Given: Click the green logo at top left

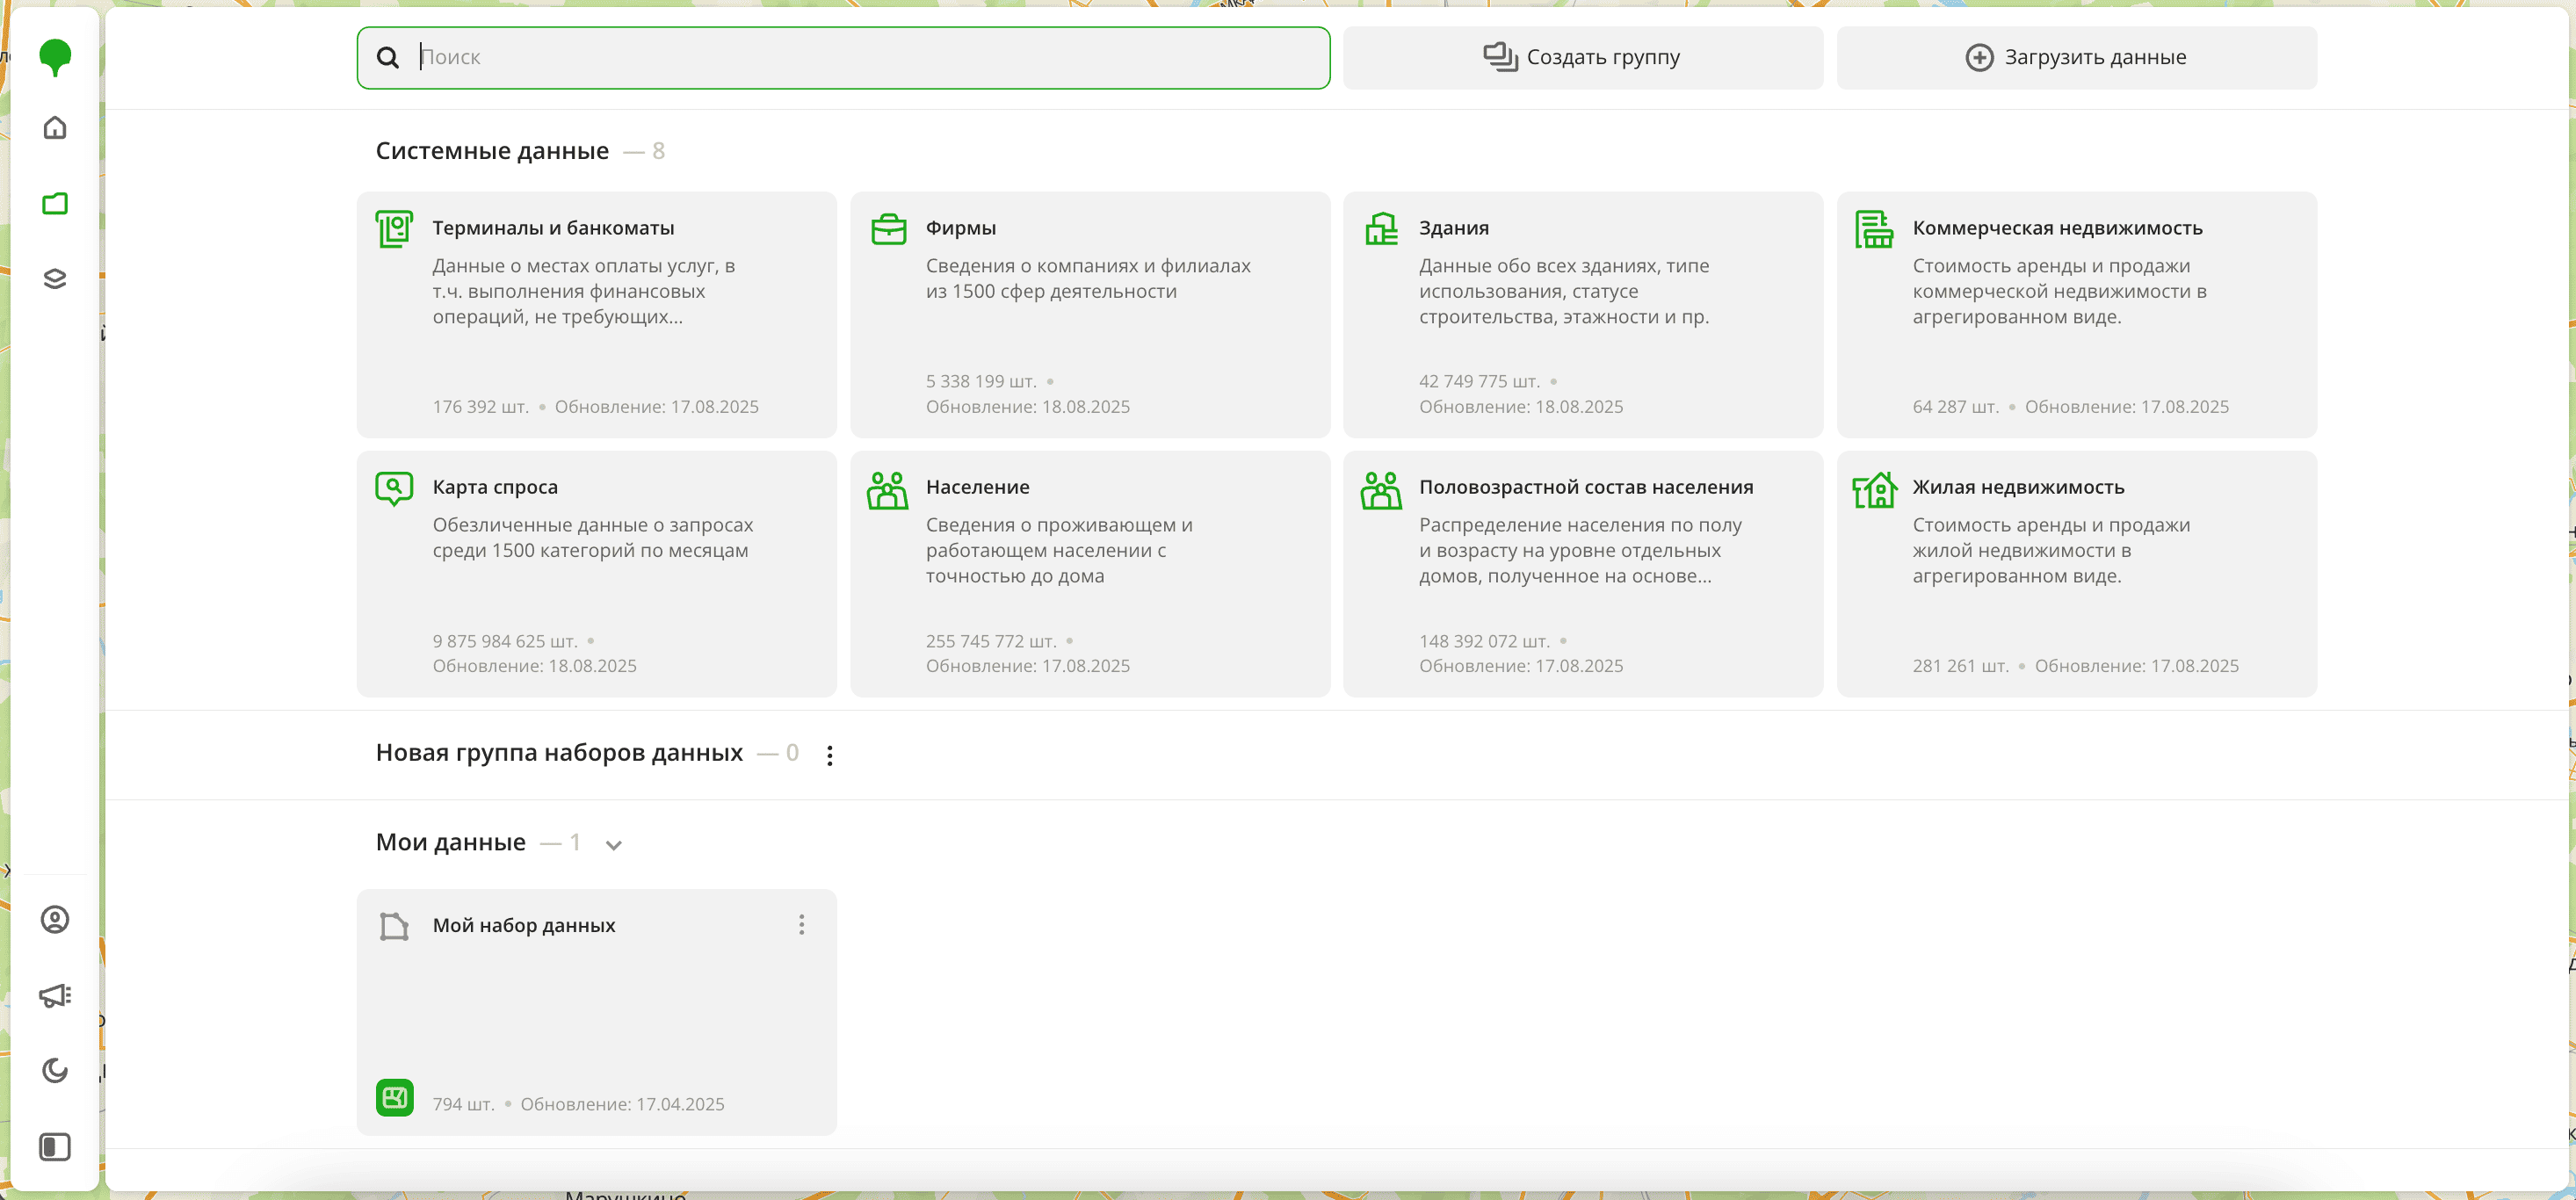Looking at the screenshot, I should [x=55, y=56].
